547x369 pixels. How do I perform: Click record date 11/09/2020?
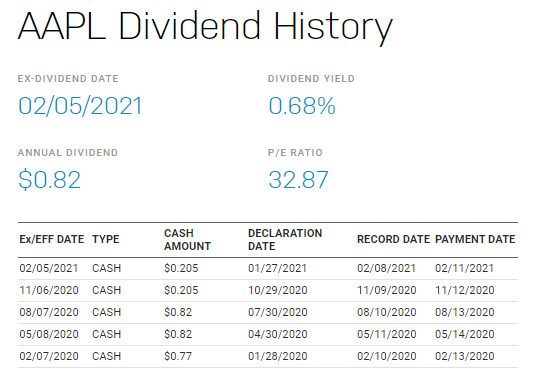click(x=387, y=290)
